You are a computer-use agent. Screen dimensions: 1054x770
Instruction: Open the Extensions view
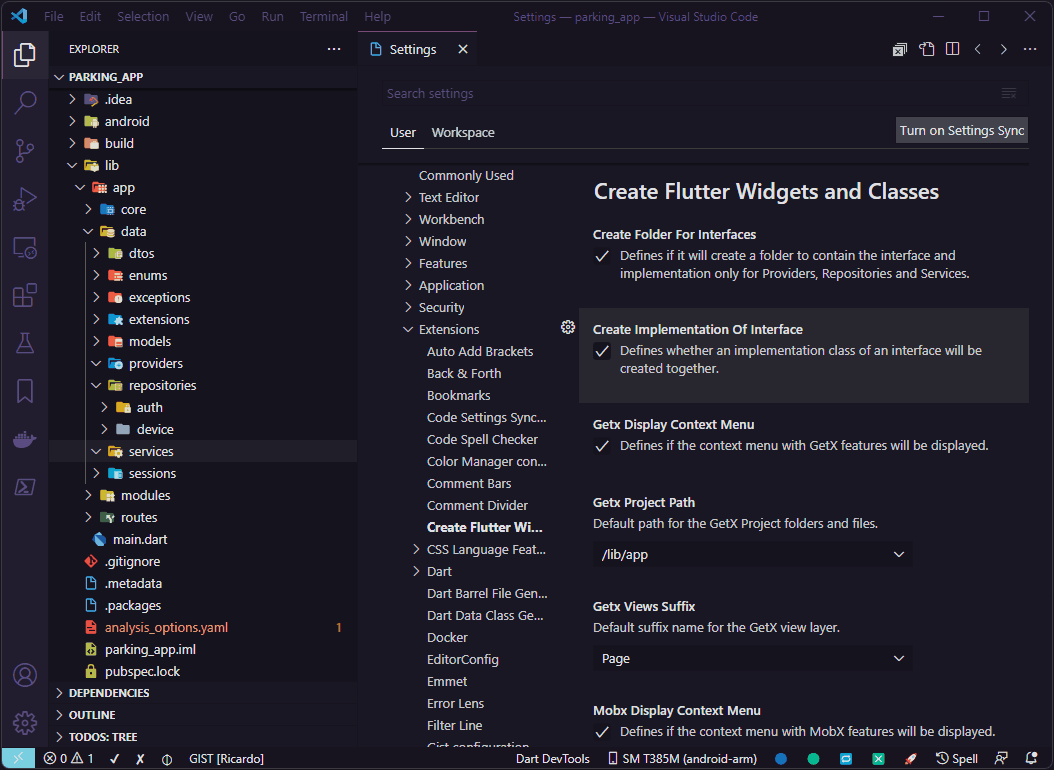tap(25, 296)
